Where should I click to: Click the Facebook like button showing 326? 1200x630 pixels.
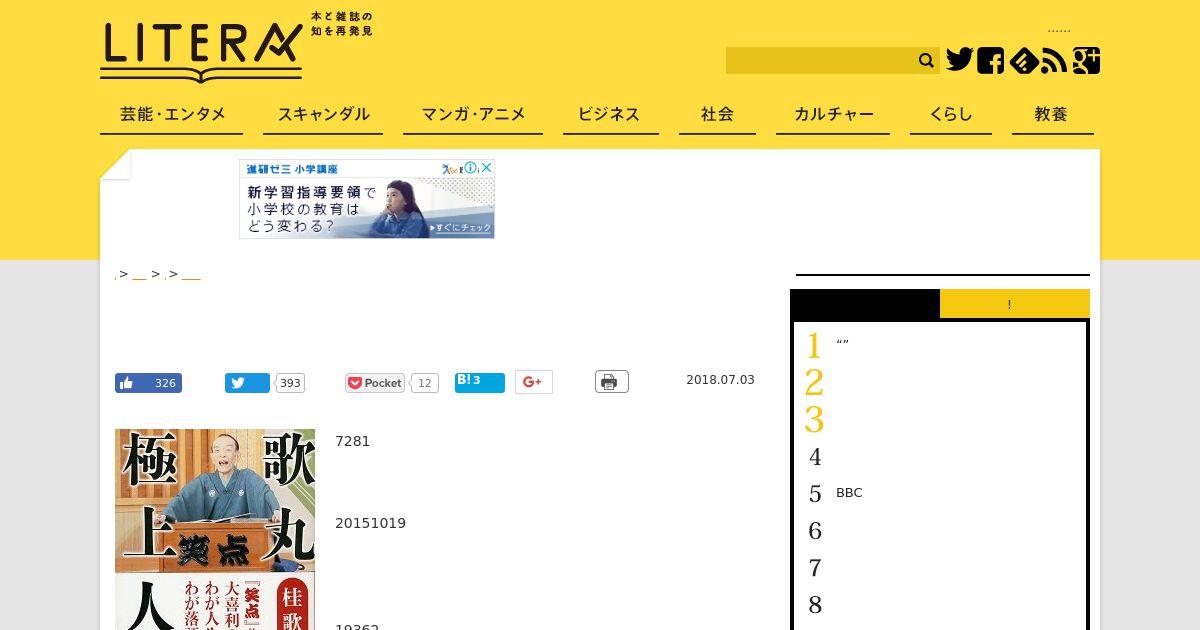(x=148, y=383)
